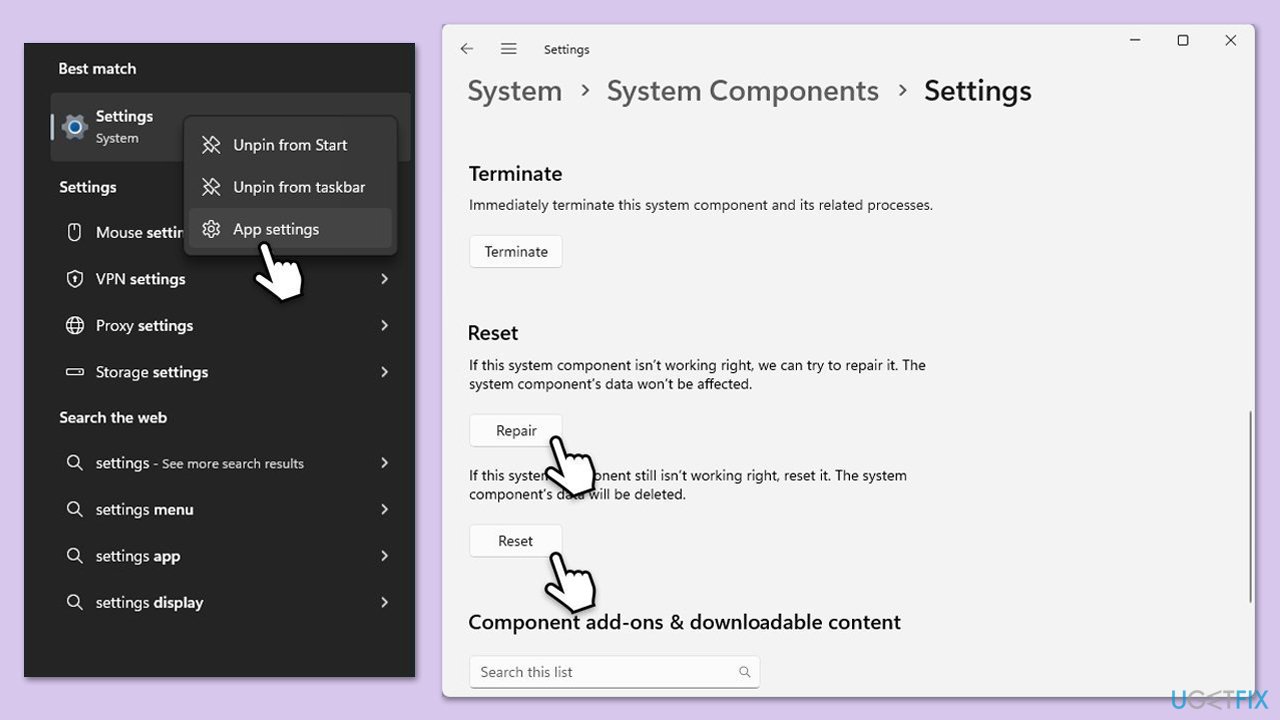Expand the settings display result chevron
1280x720 pixels.
(x=384, y=602)
